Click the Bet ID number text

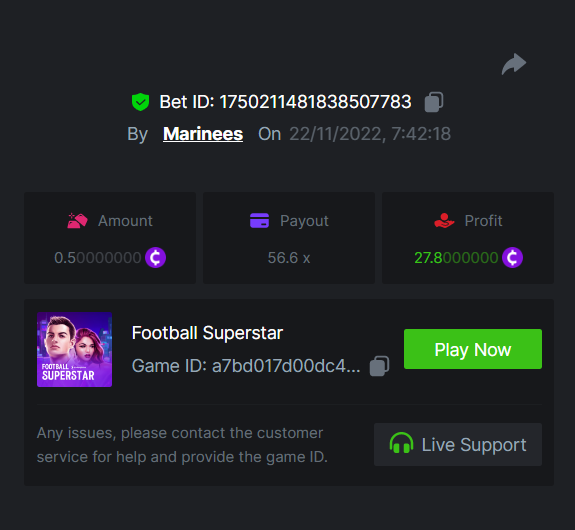click(x=315, y=102)
